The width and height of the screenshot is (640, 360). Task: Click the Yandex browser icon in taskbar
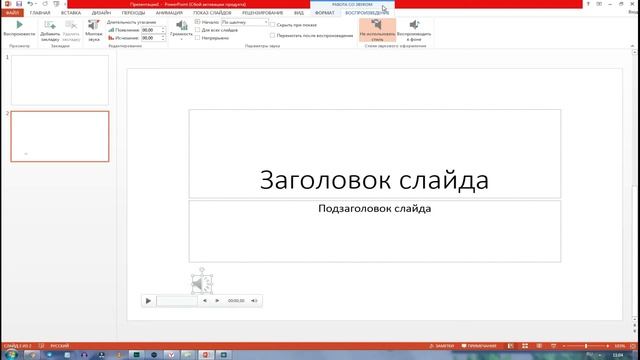click(x=171, y=355)
